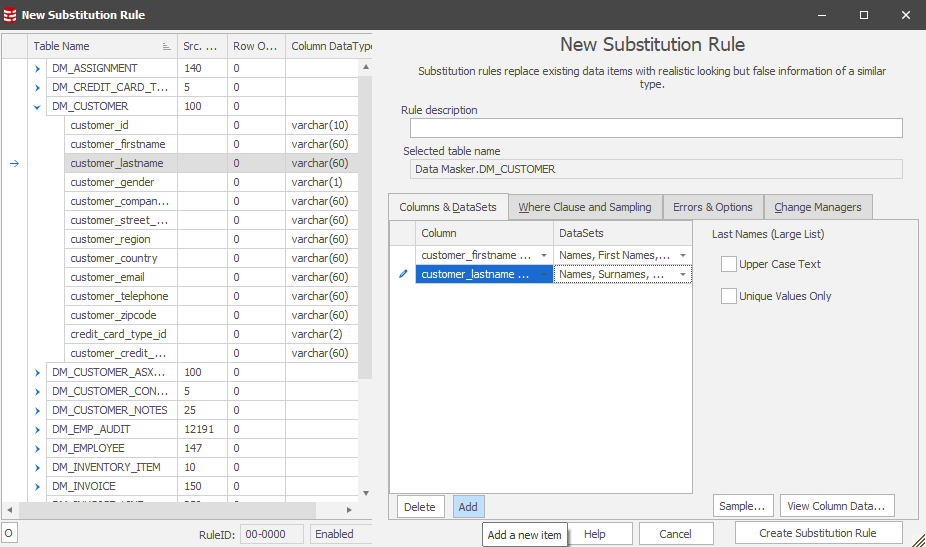Click the resize grip at window corner

(x=918, y=539)
